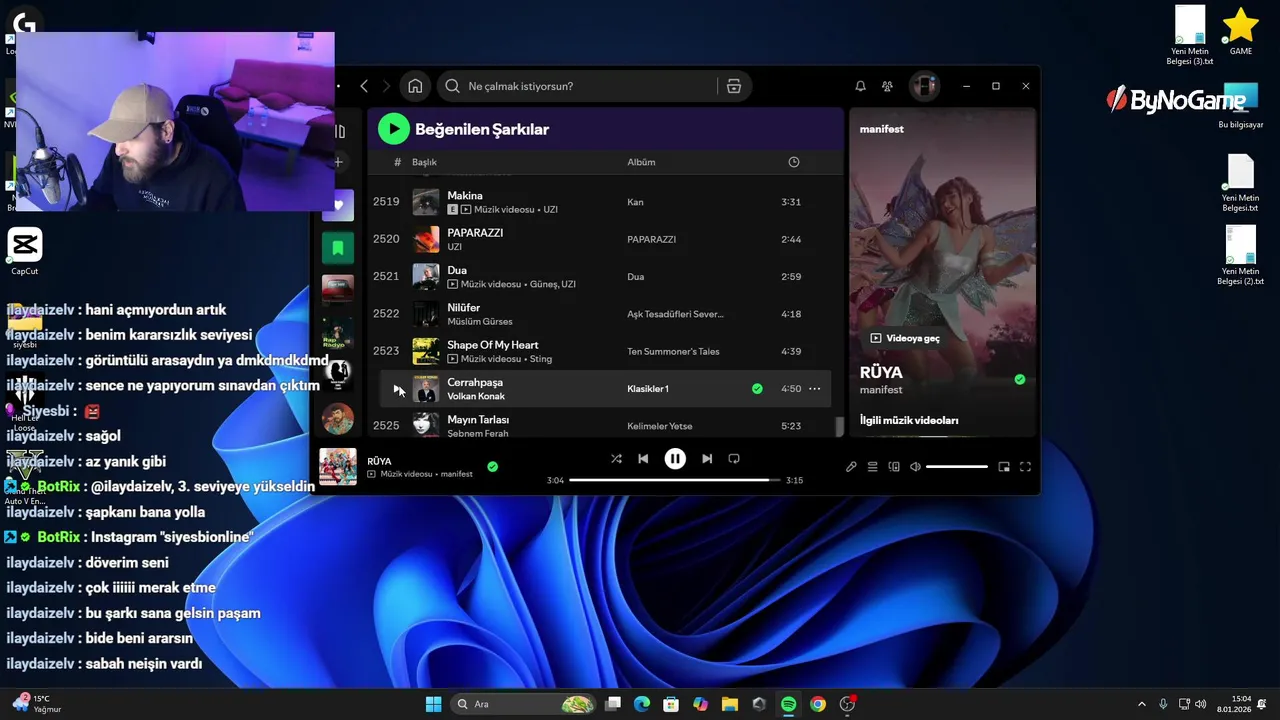Toggle liked checkmark on Cerrahpaşa row
This screenshot has width=1280, height=720.
point(757,388)
